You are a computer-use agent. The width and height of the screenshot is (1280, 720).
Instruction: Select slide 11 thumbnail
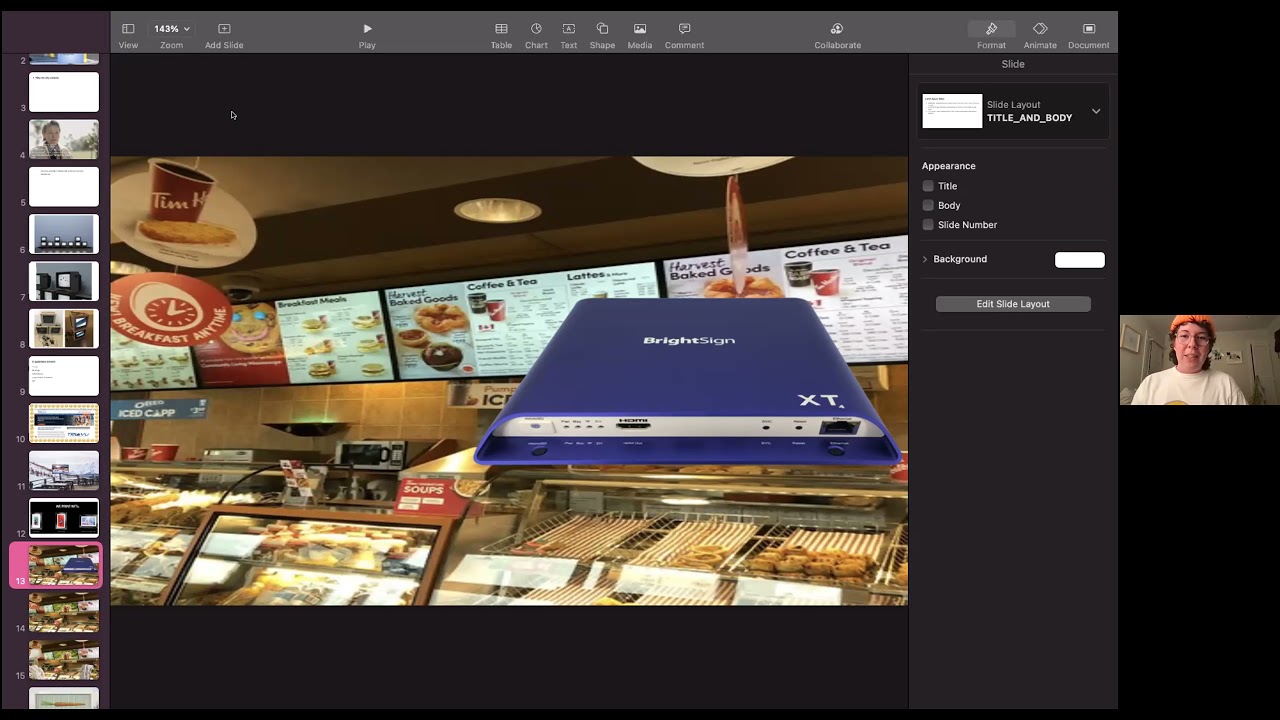pyautogui.click(x=64, y=471)
